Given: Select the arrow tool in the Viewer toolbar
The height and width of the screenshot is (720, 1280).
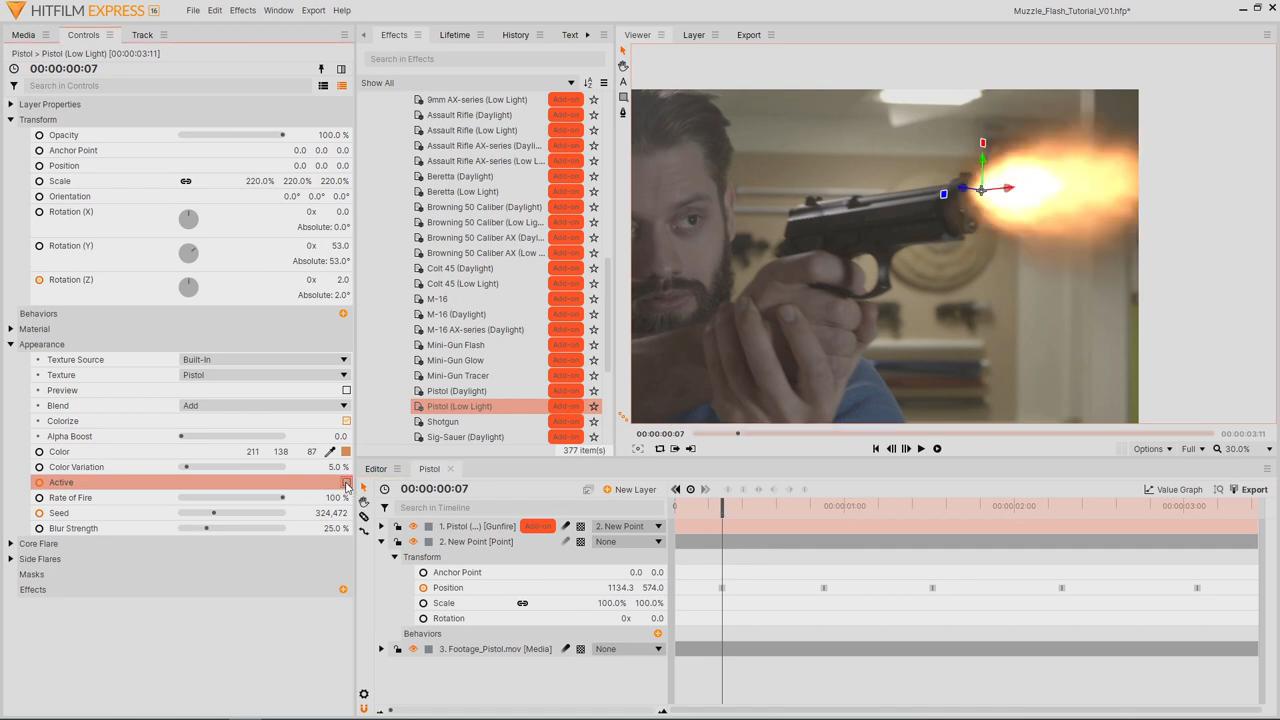Looking at the screenshot, I should [x=623, y=50].
